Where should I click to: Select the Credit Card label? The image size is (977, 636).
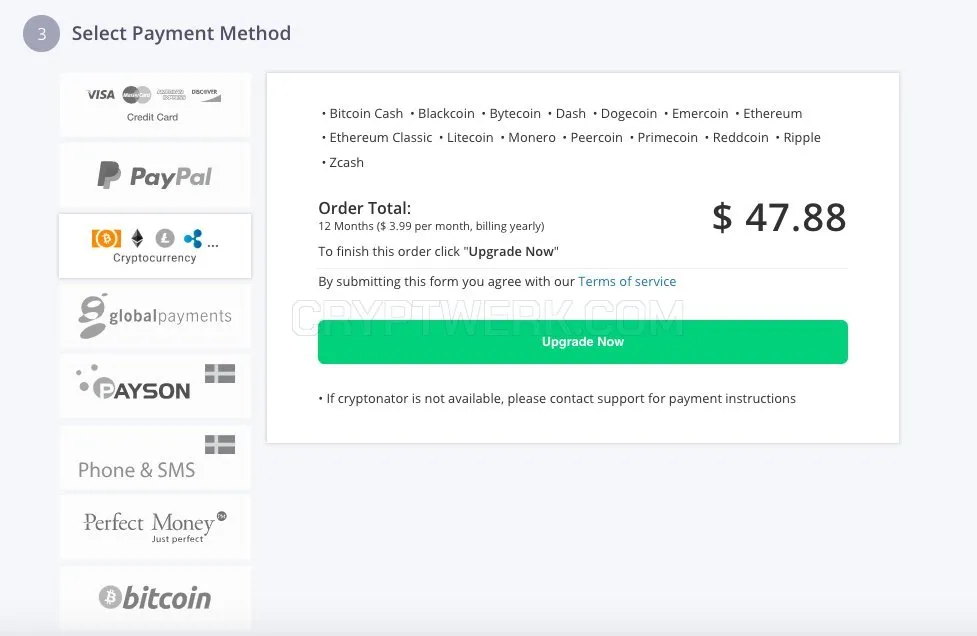point(152,117)
